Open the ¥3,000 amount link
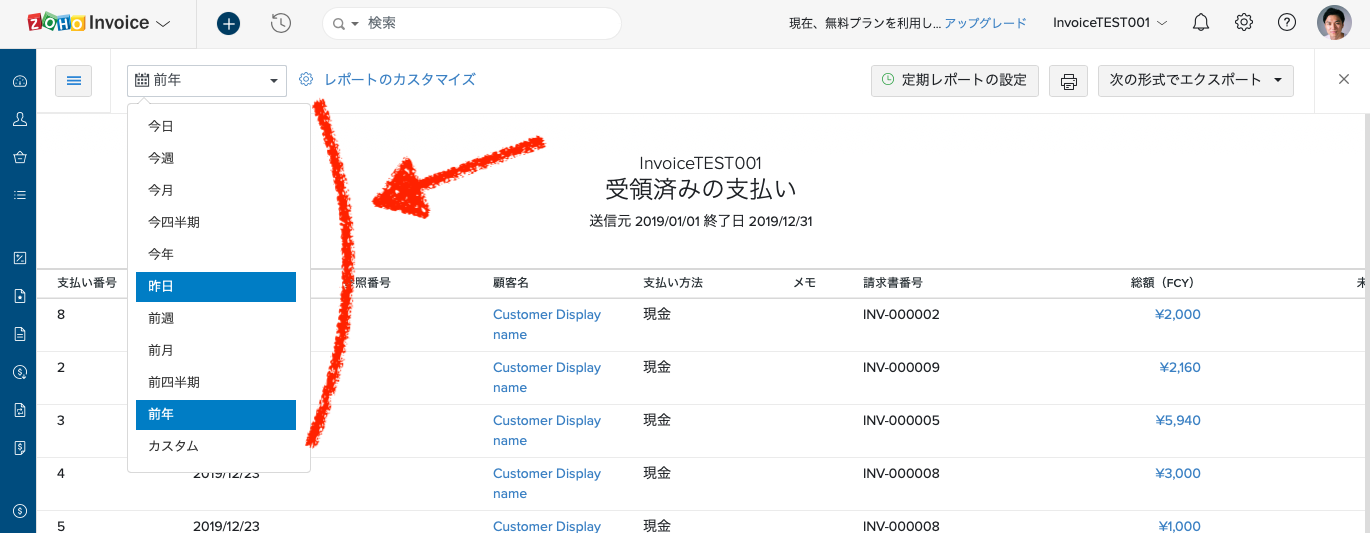This screenshot has height=533, width=1370. pos(1178,473)
